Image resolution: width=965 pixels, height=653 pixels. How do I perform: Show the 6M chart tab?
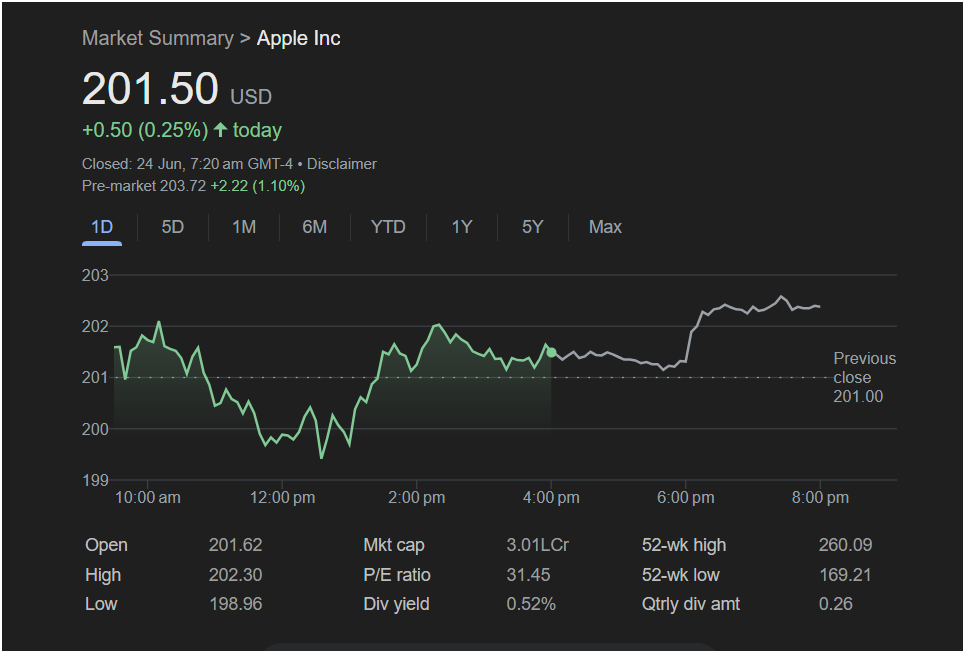pos(314,227)
